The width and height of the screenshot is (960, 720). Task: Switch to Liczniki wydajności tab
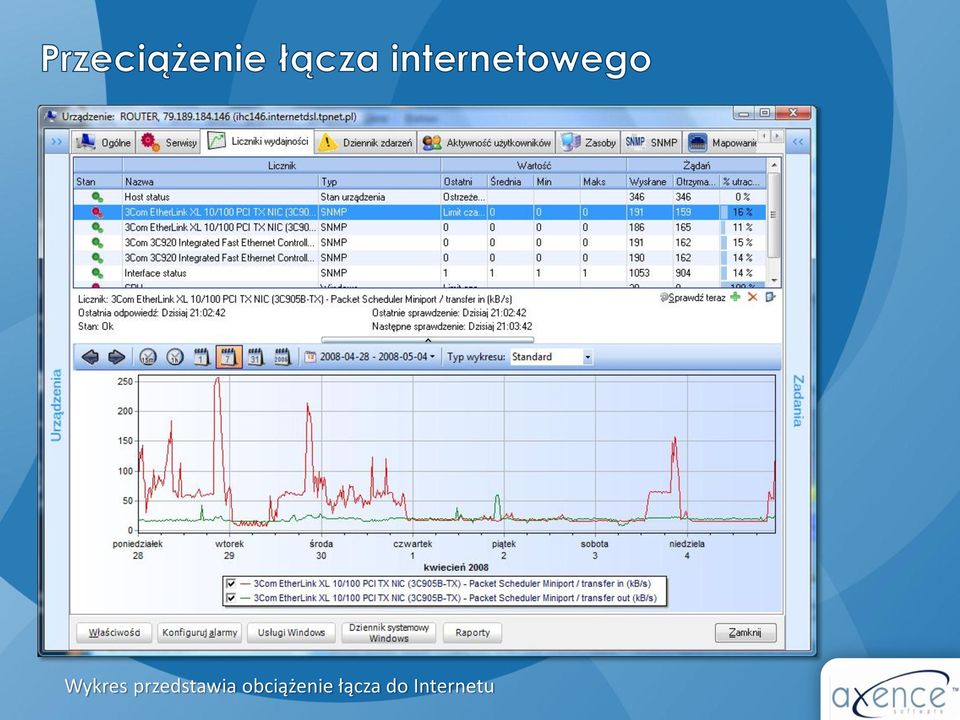click(258, 141)
